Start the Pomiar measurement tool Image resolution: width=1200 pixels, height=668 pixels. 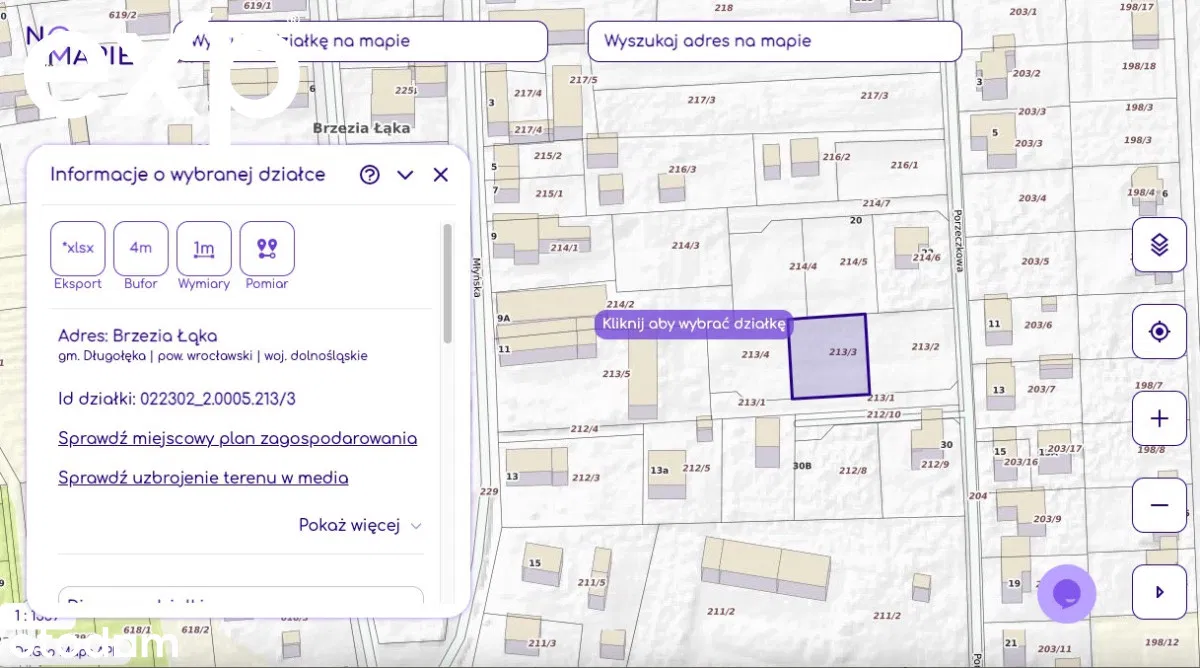[x=267, y=248]
